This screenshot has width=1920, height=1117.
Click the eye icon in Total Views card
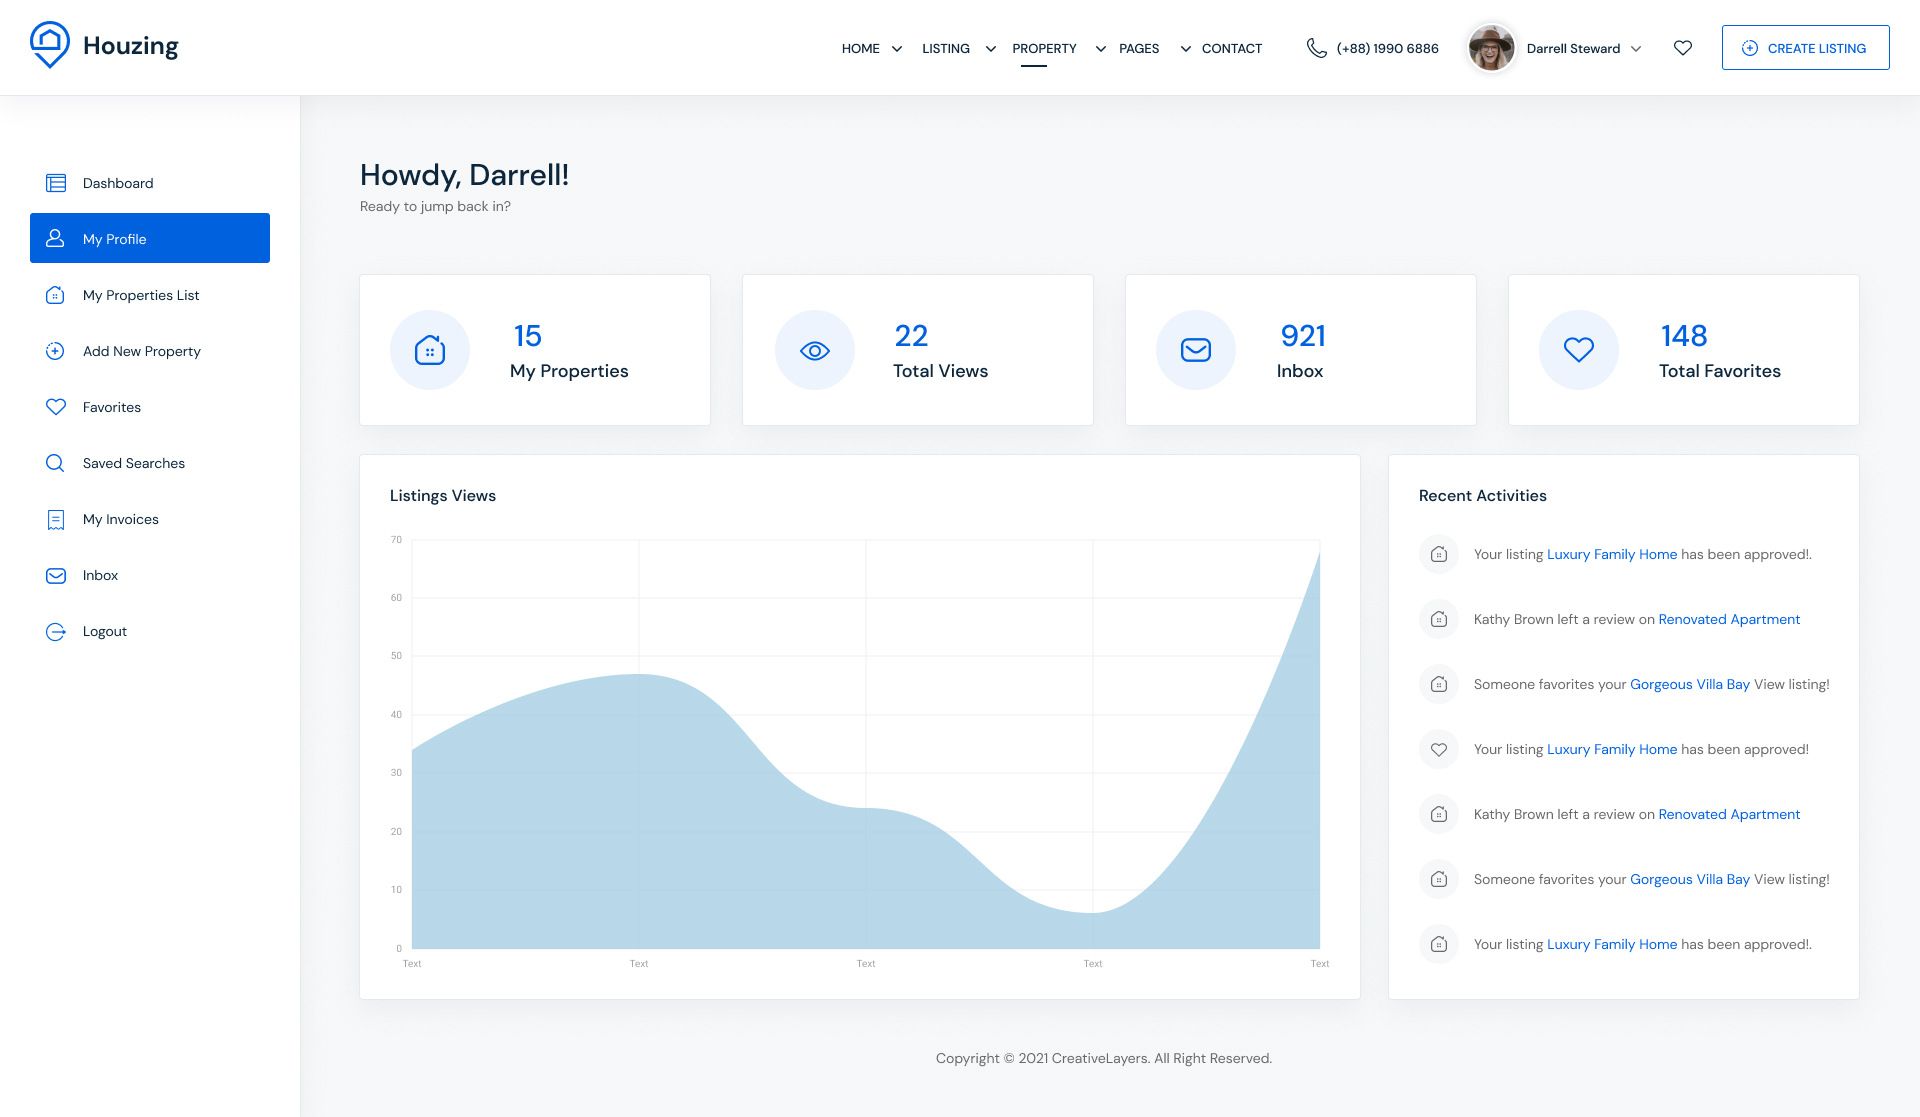coord(815,350)
